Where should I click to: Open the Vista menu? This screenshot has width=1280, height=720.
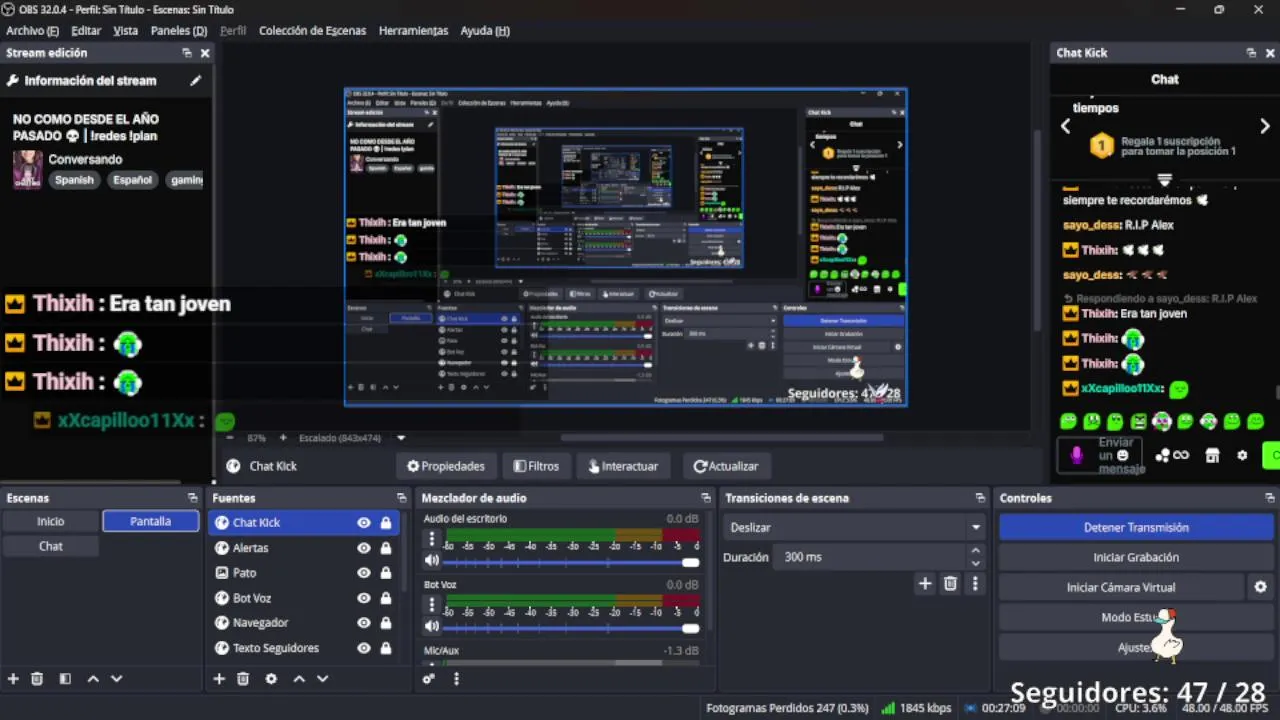click(126, 31)
